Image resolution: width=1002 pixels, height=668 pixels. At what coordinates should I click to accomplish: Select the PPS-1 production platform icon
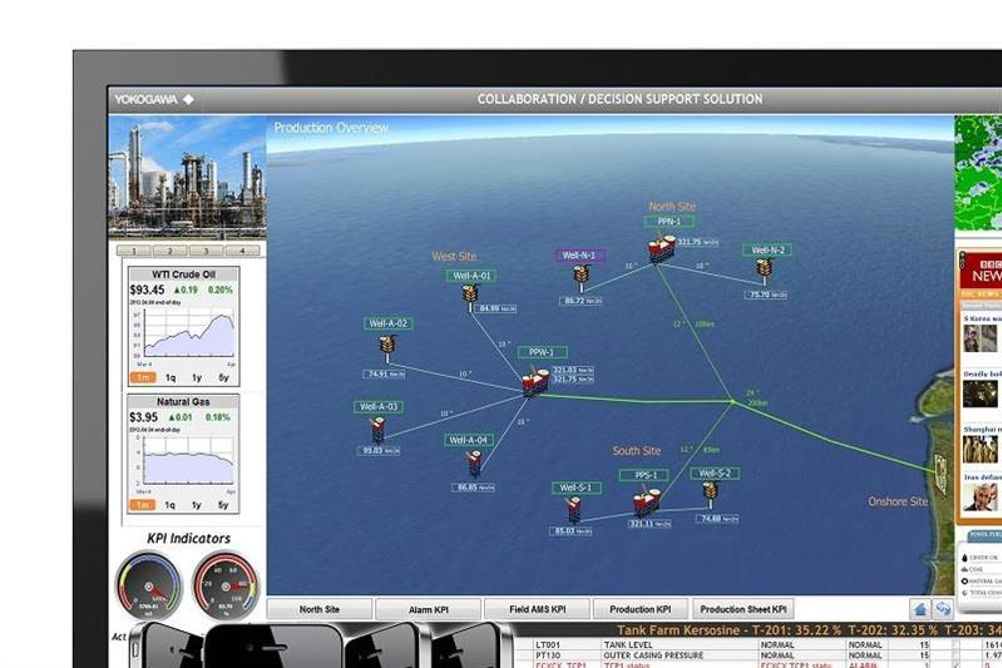(646, 501)
